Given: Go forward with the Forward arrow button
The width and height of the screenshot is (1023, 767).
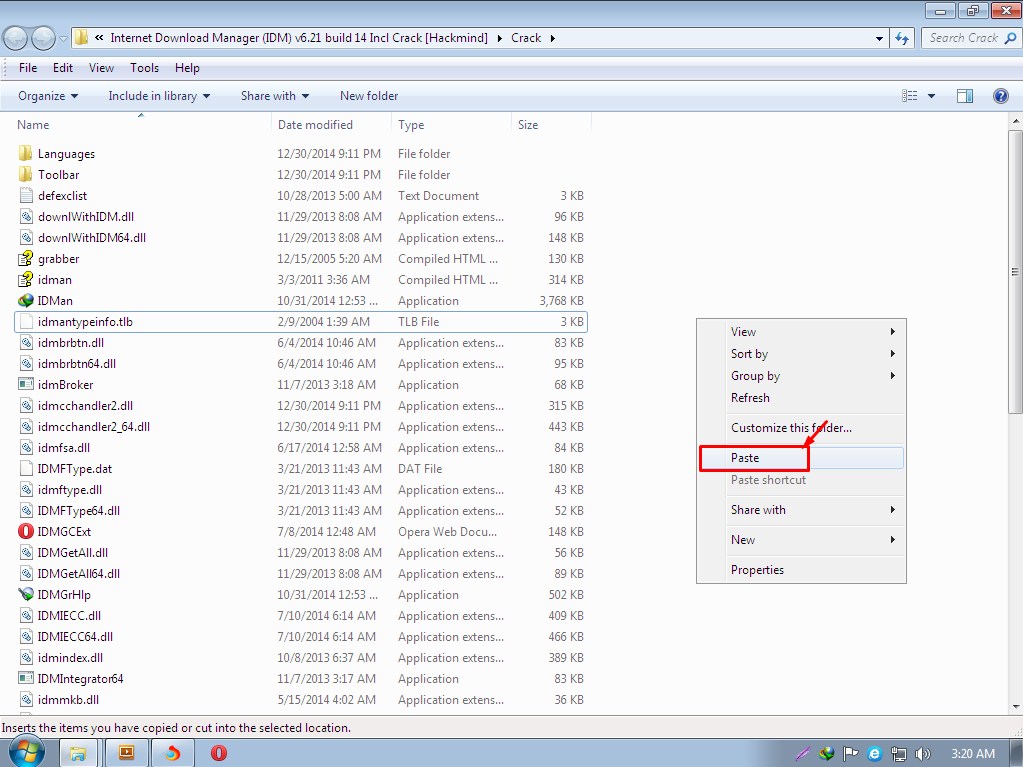Looking at the screenshot, I should pyautogui.click(x=43, y=38).
